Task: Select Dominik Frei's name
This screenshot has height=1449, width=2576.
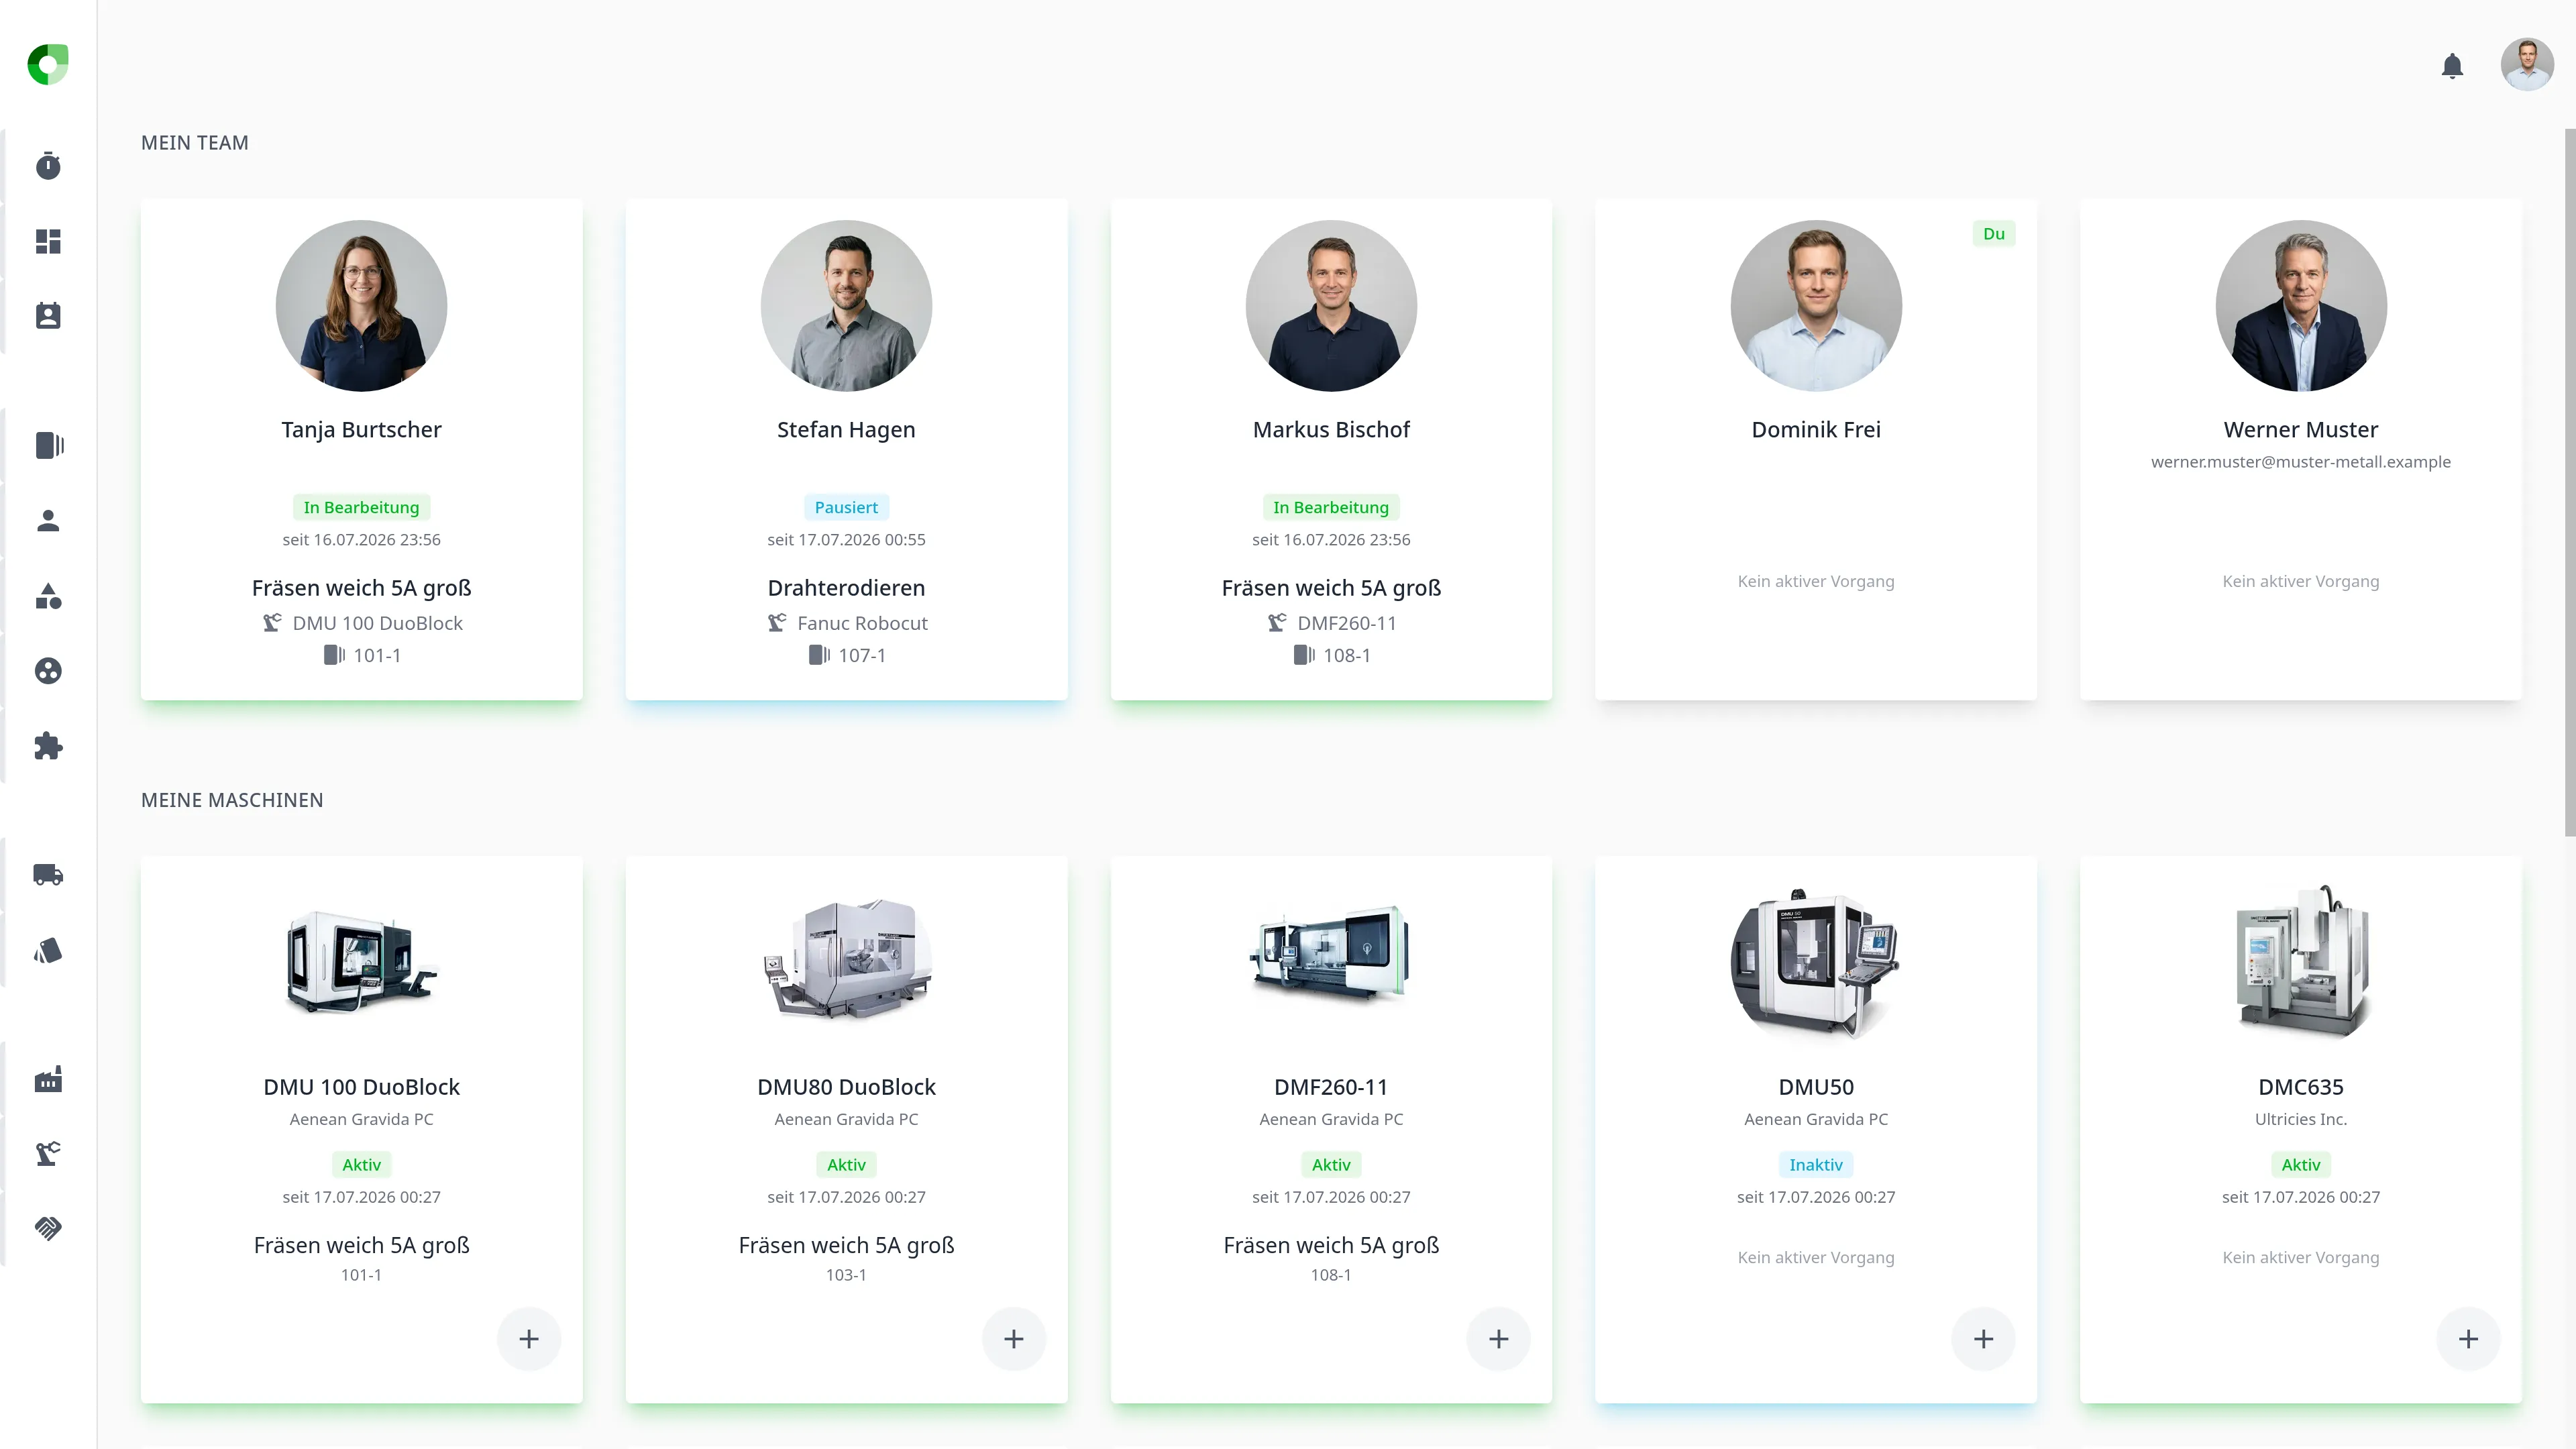Action: pyautogui.click(x=1816, y=430)
